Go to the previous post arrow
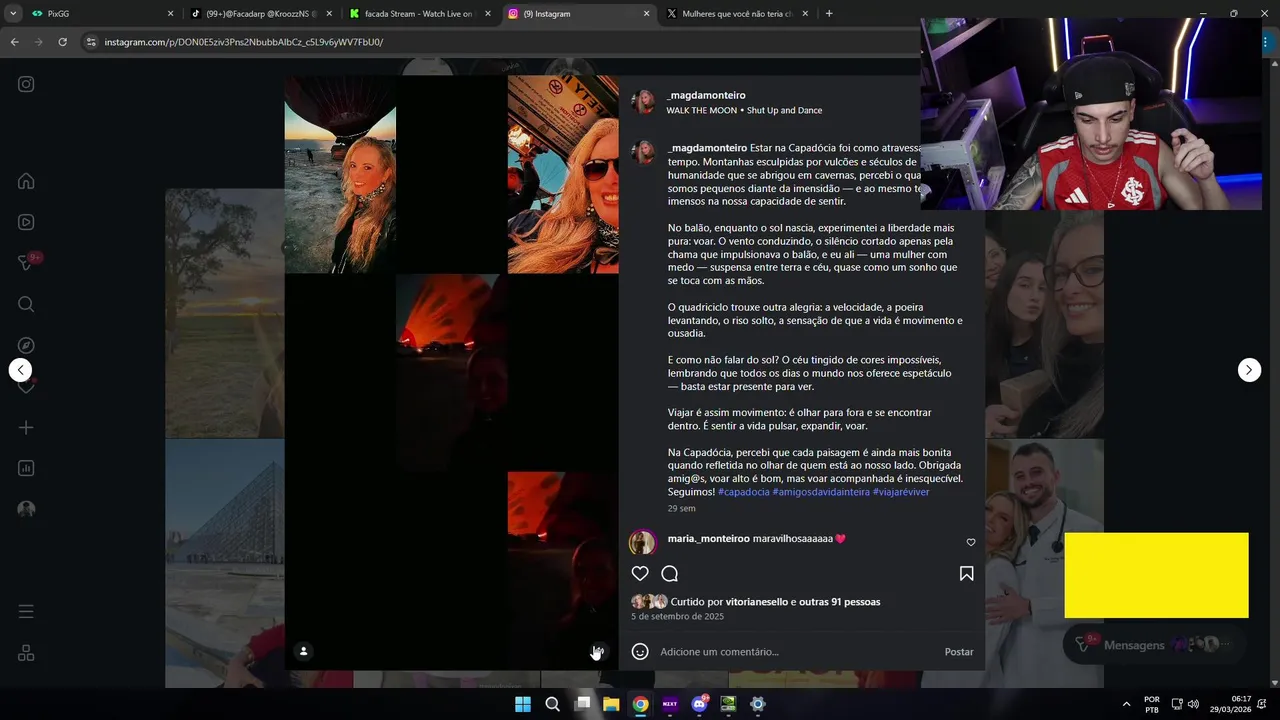 [20, 370]
